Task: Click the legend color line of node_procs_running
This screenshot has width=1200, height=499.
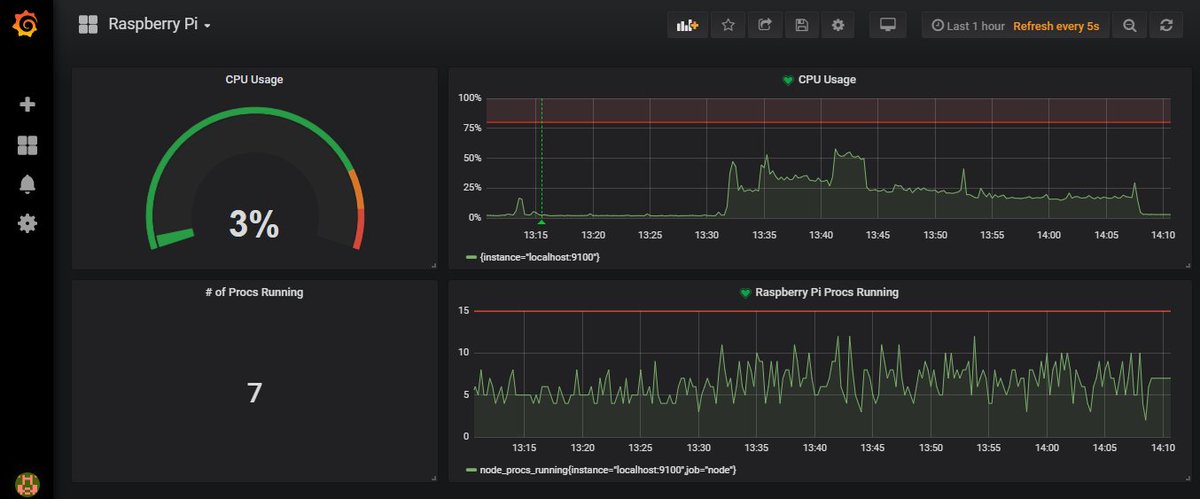Action: point(472,470)
